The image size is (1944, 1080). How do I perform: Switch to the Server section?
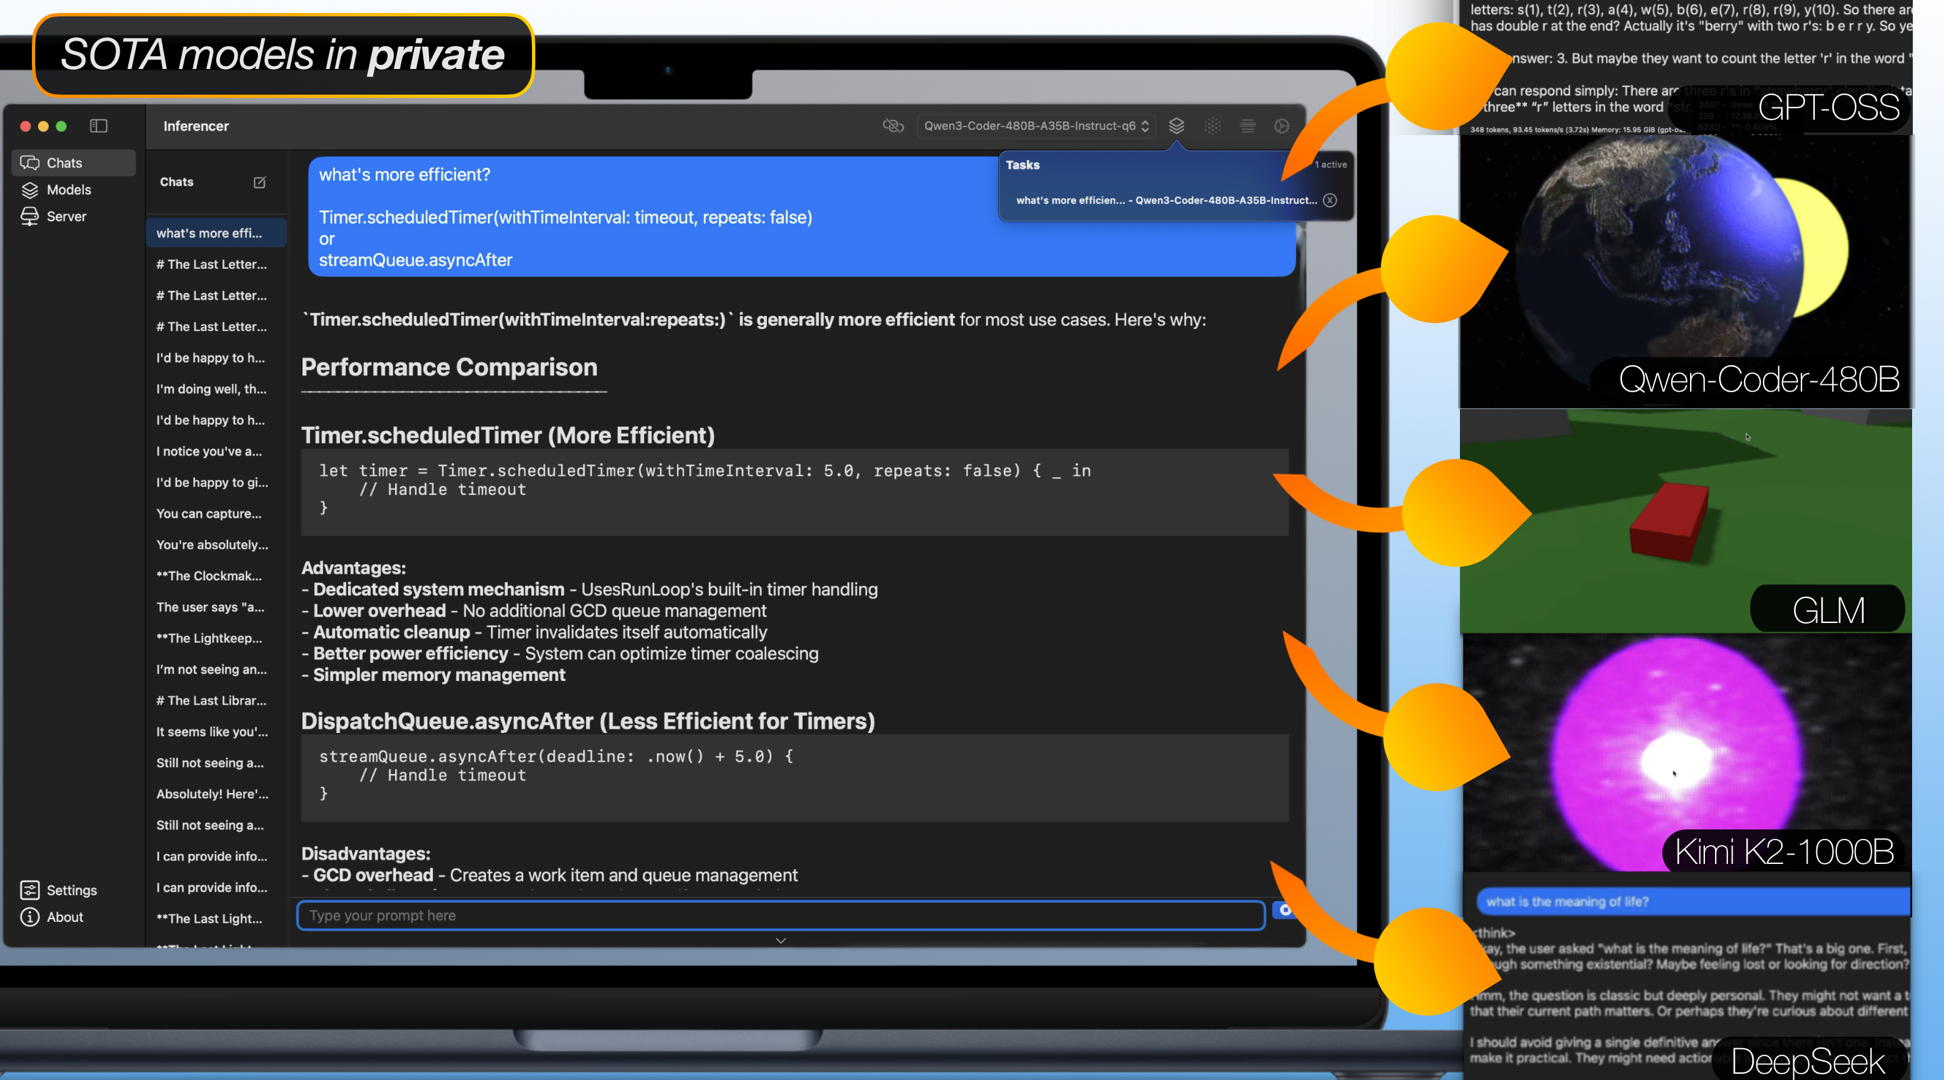click(x=66, y=216)
